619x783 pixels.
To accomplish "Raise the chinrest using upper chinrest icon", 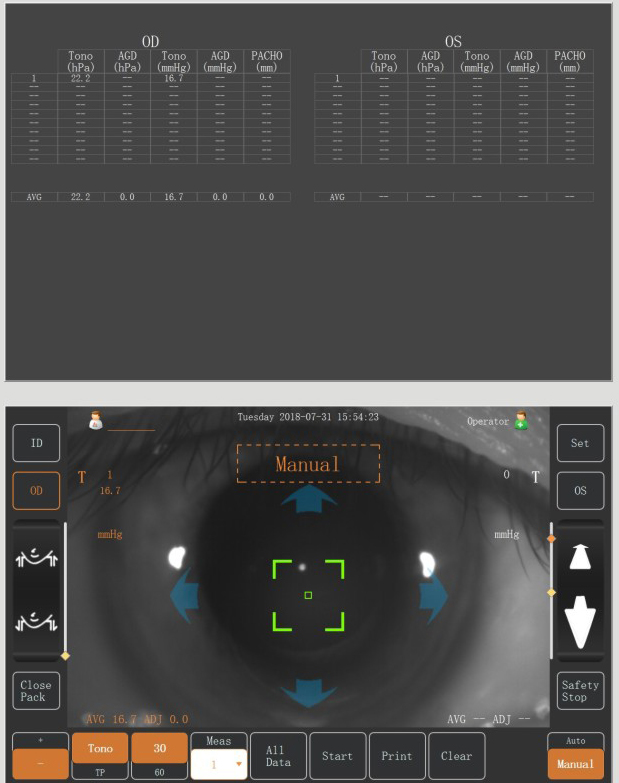I will pos(36,557).
